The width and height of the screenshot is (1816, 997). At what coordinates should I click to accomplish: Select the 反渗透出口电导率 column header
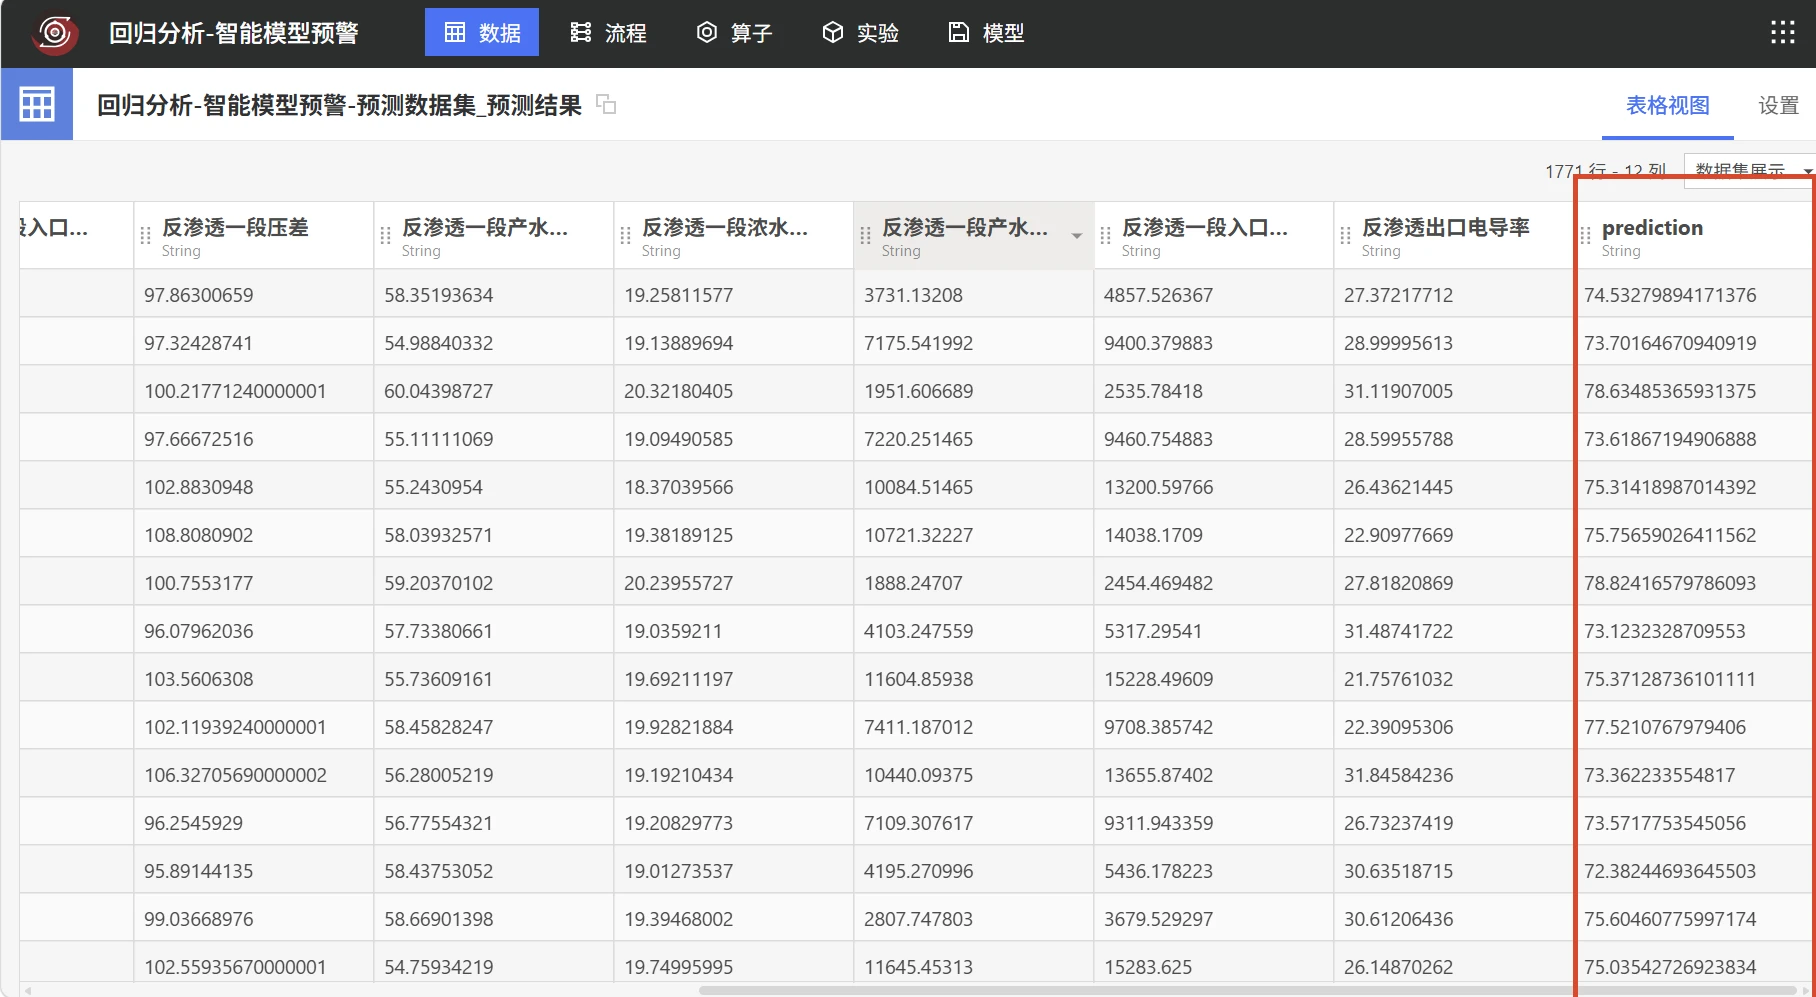[x=1454, y=236]
